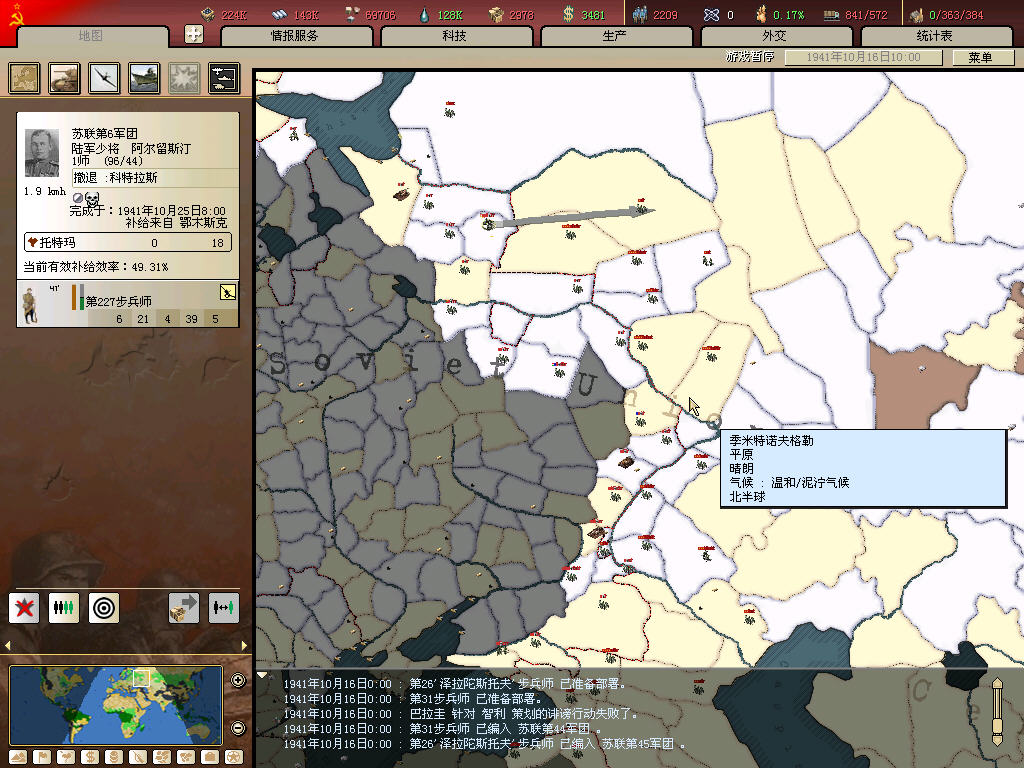The width and height of the screenshot is (1024, 768).
Task: Click the skull icon under retreat order
Action: click(x=92, y=198)
